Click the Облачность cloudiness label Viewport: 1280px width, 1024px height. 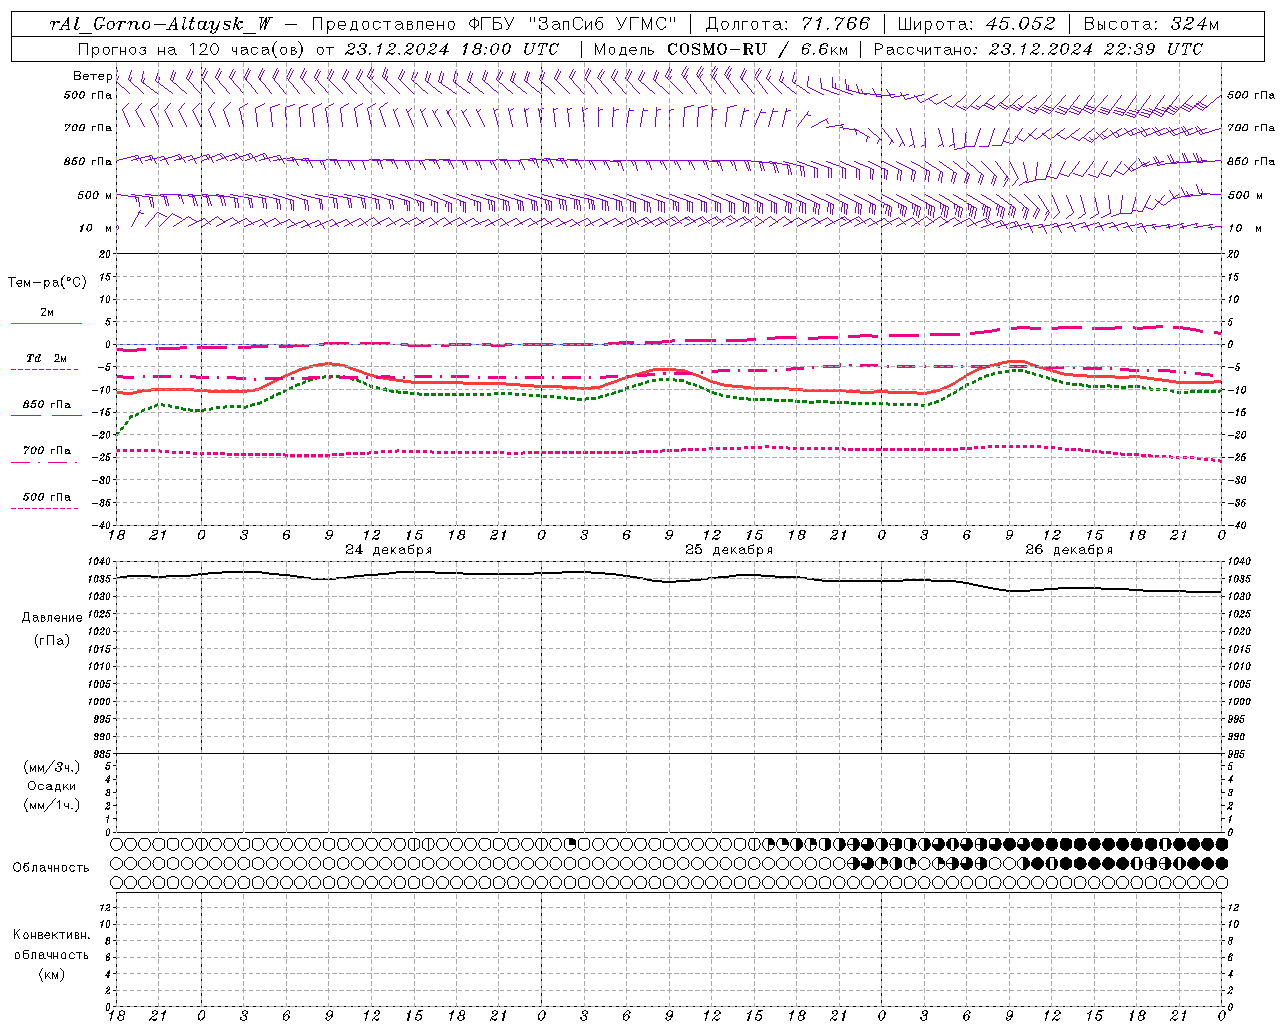pyautogui.click(x=51, y=867)
